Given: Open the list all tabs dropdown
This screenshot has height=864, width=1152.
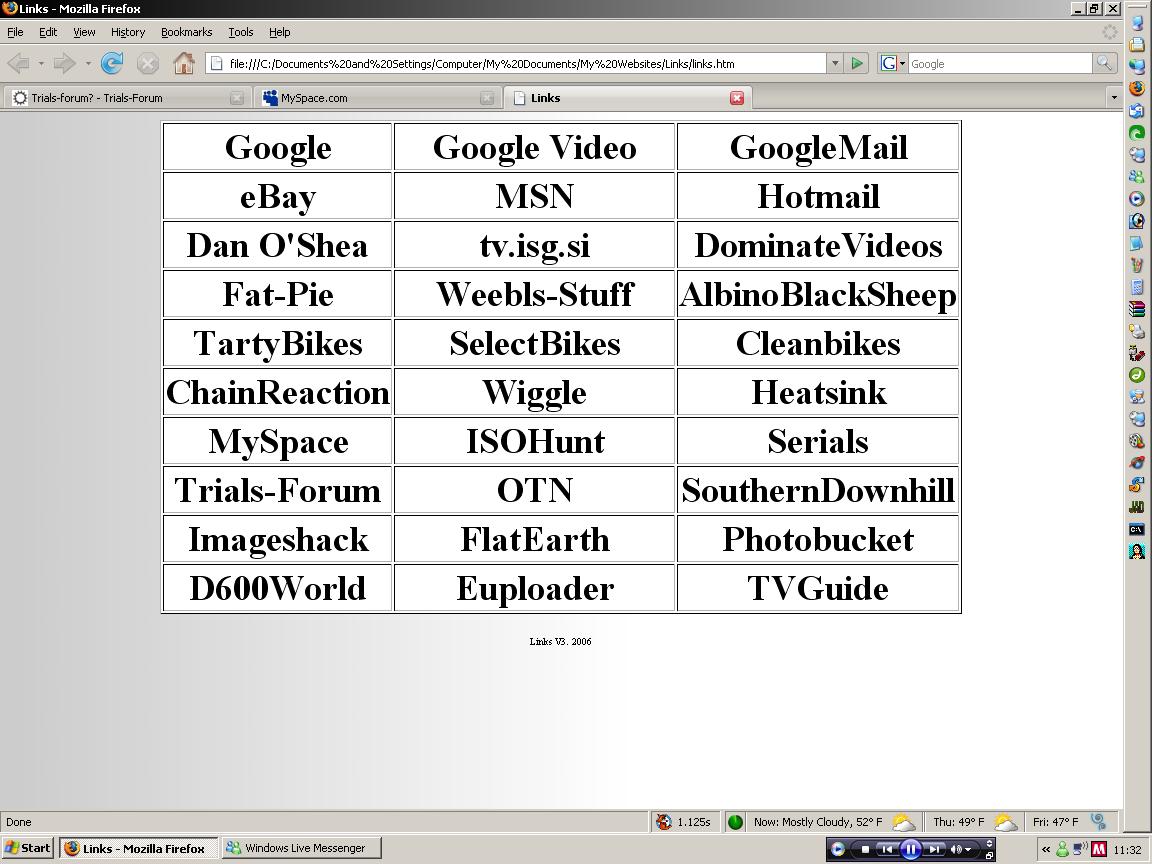Looking at the screenshot, I should click(1114, 98).
